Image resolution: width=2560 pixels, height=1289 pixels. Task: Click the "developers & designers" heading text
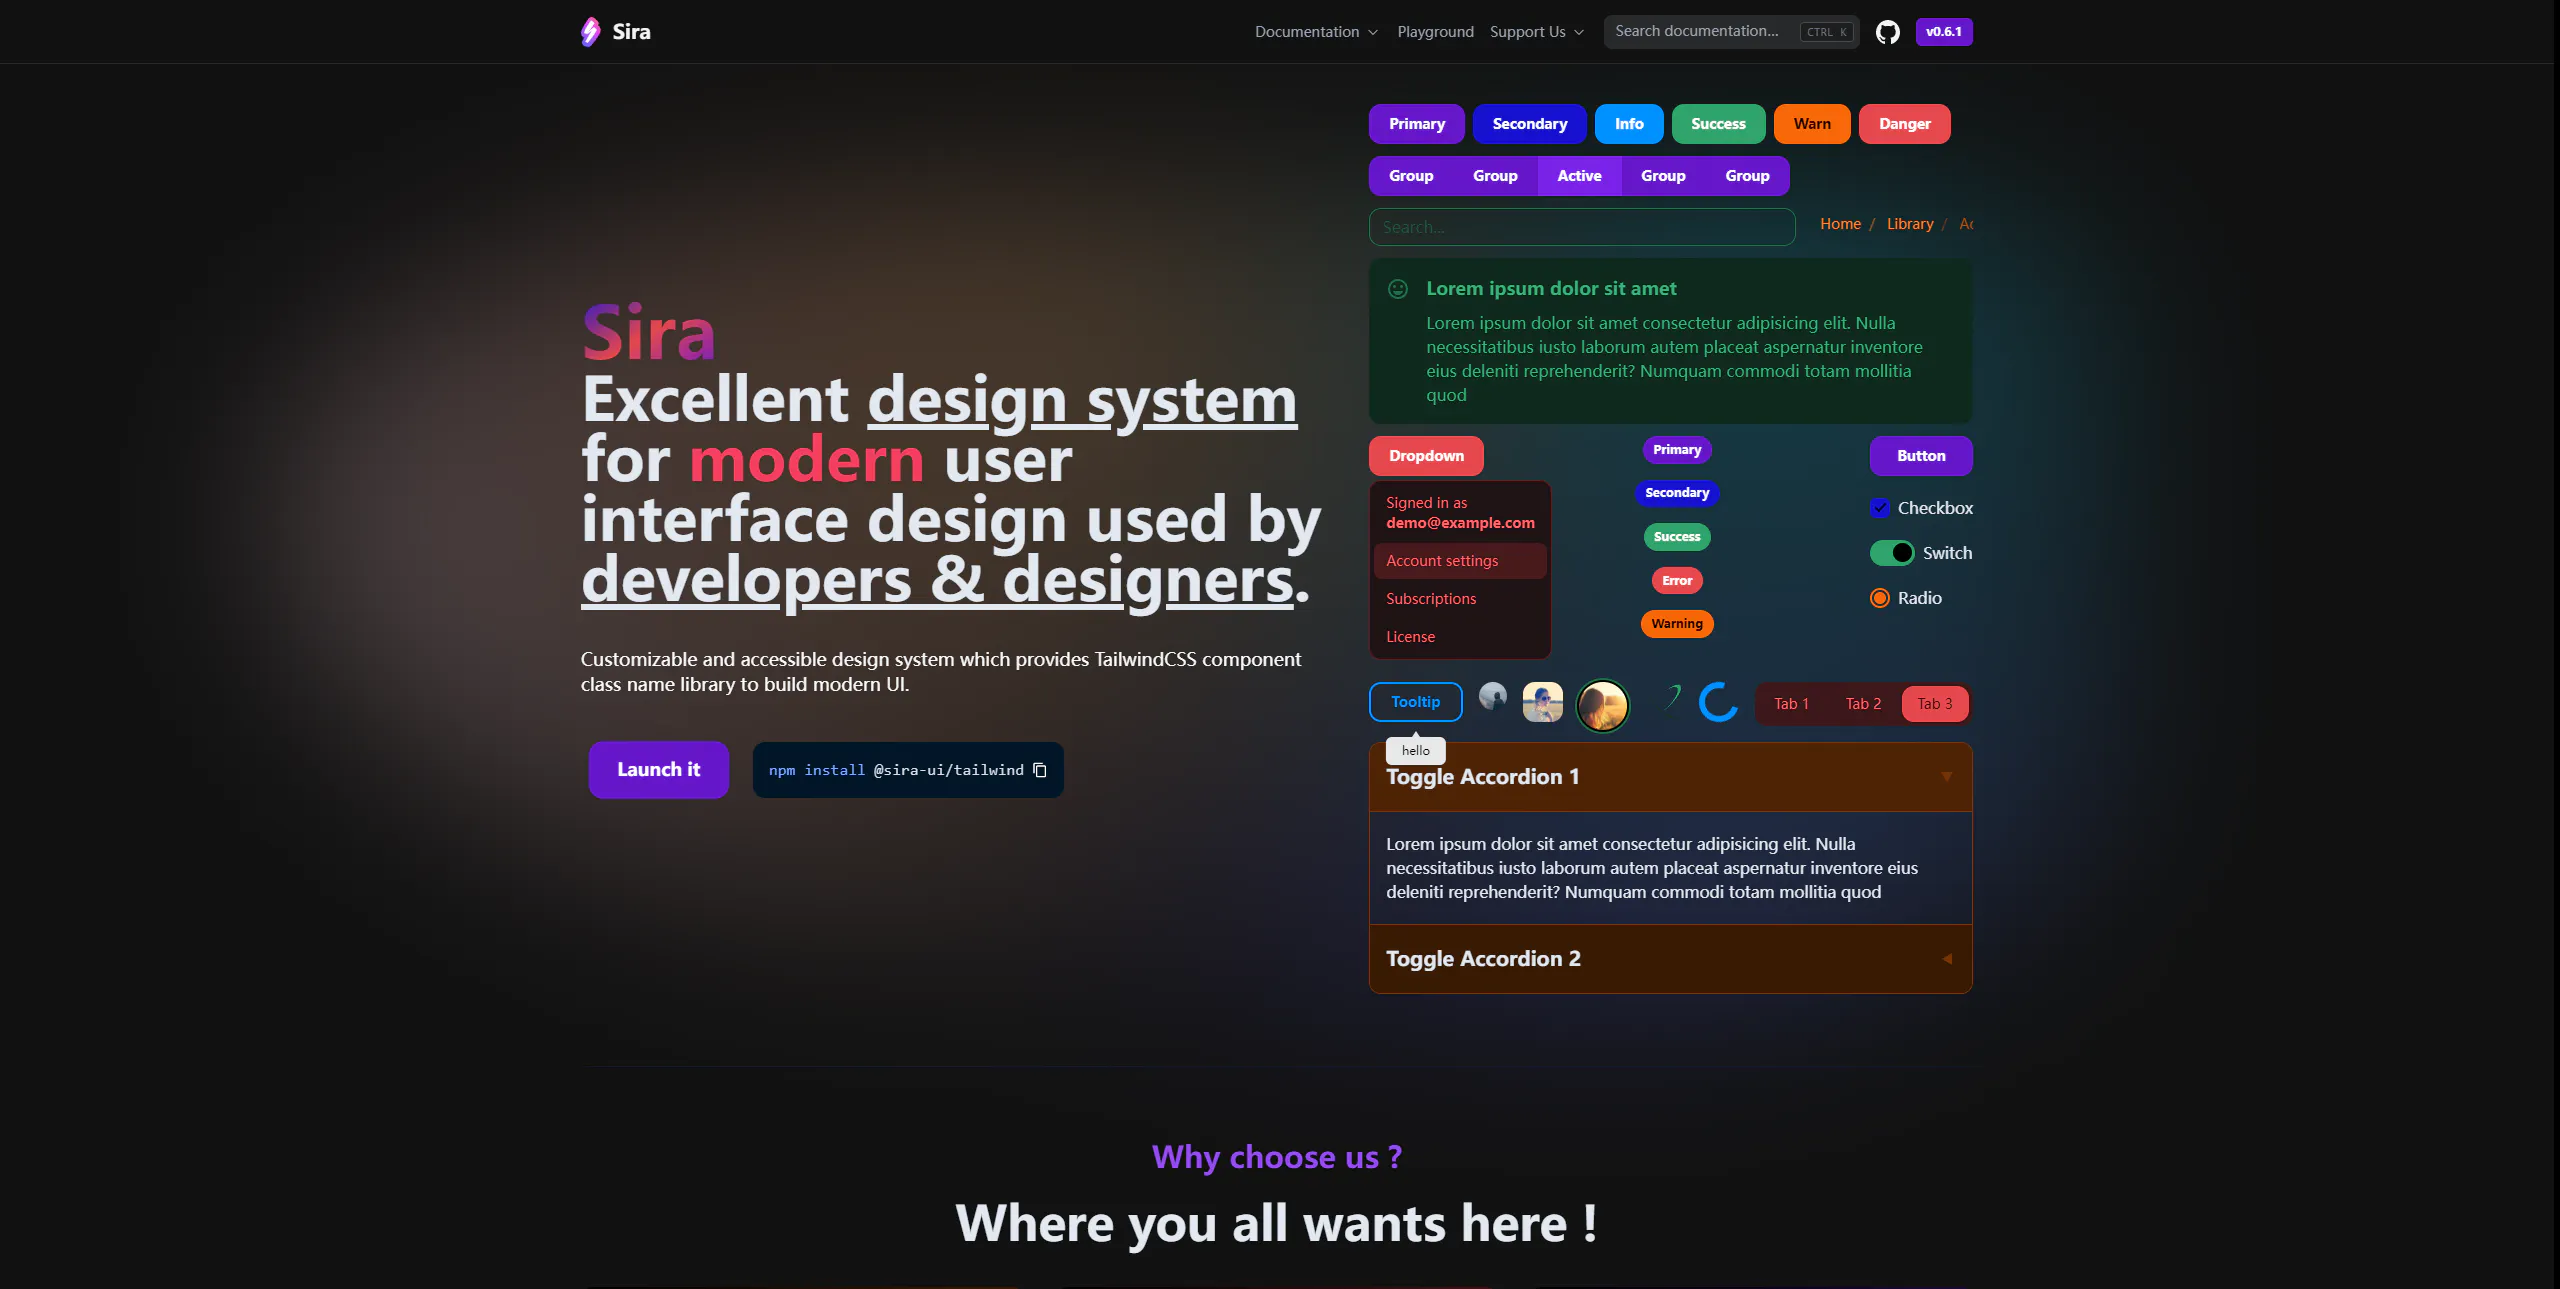tap(938, 580)
